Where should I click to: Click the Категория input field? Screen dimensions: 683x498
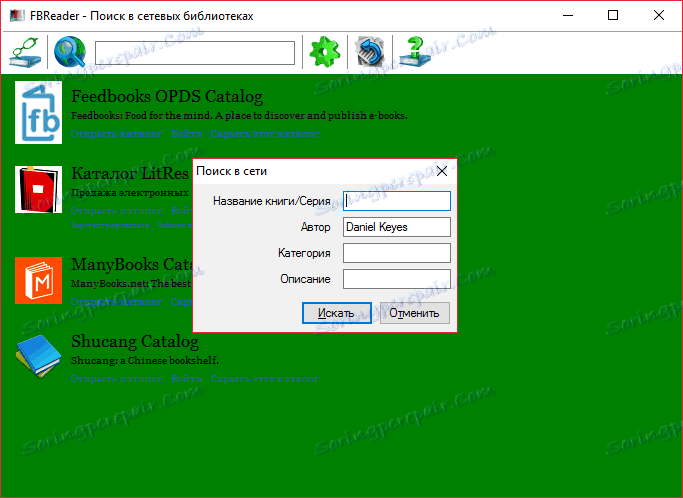pos(397,253)
